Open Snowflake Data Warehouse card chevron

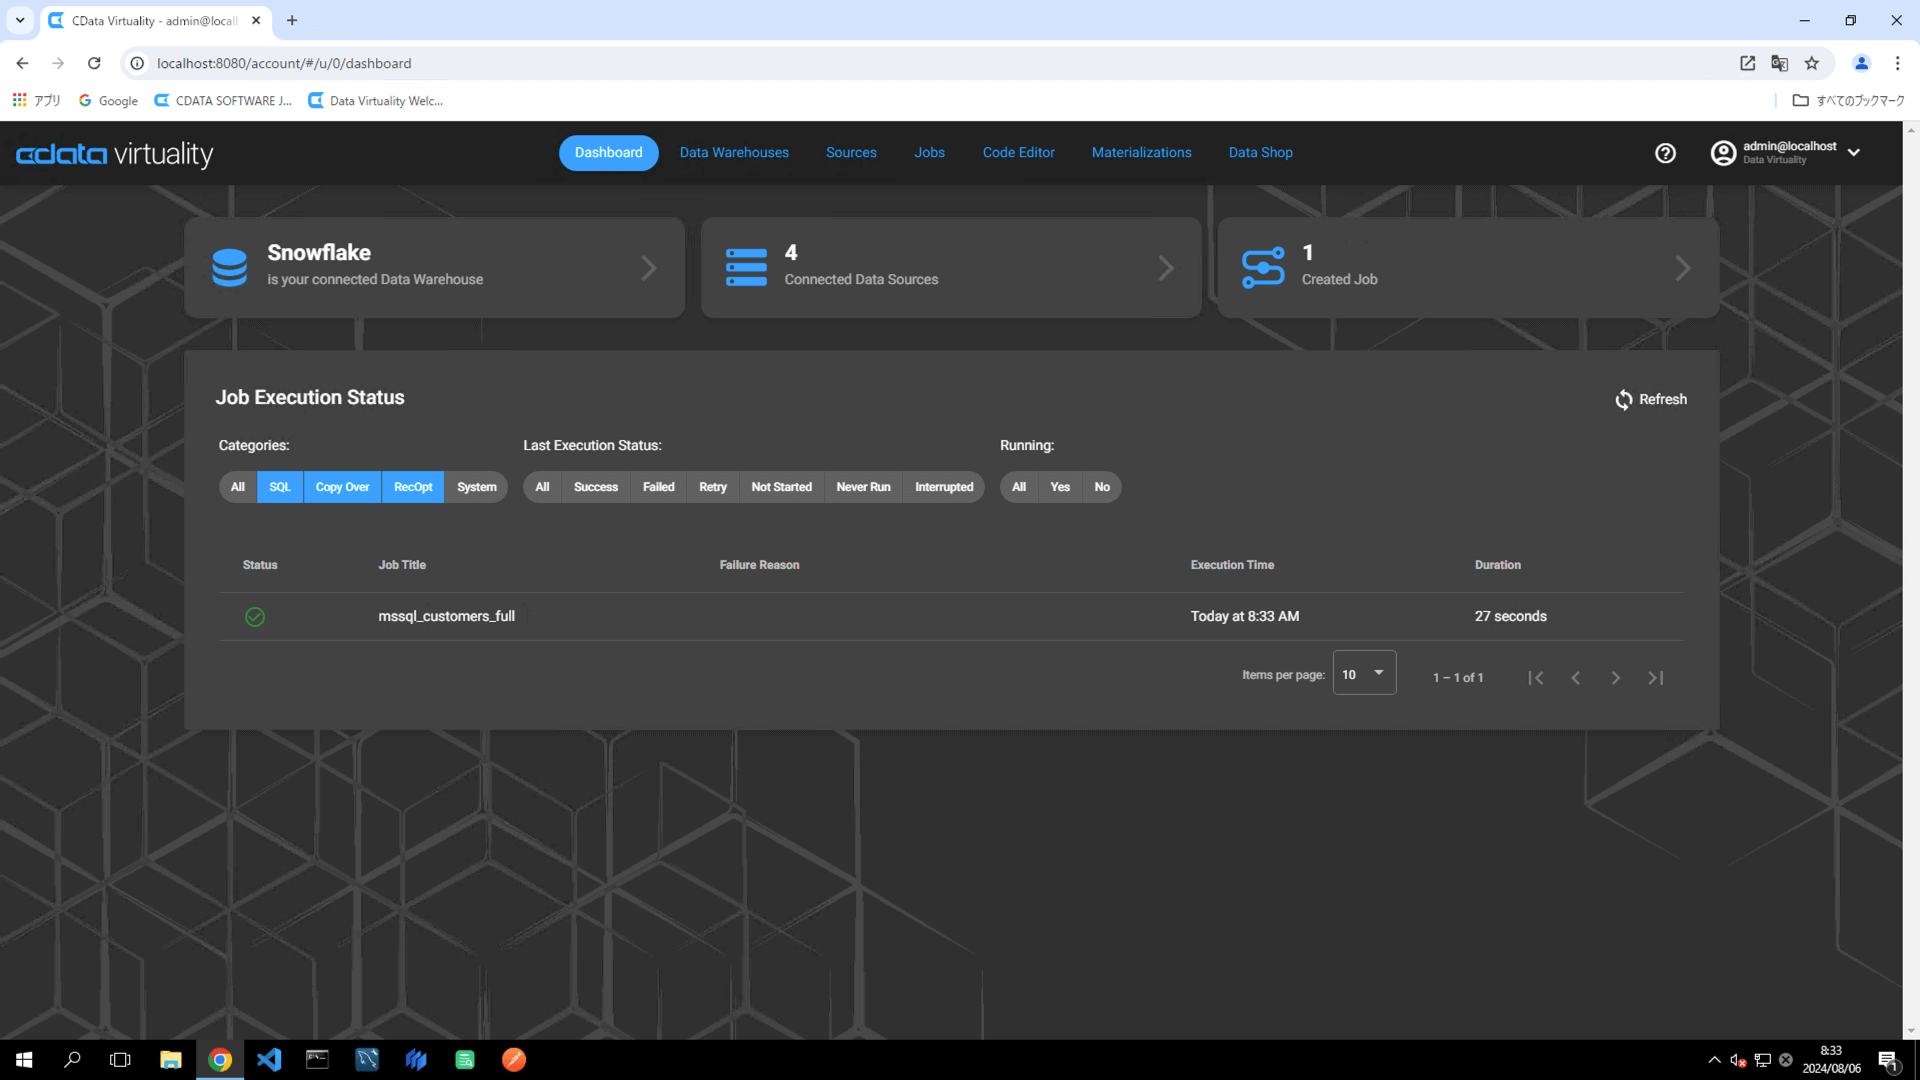(x=649, y=268)
